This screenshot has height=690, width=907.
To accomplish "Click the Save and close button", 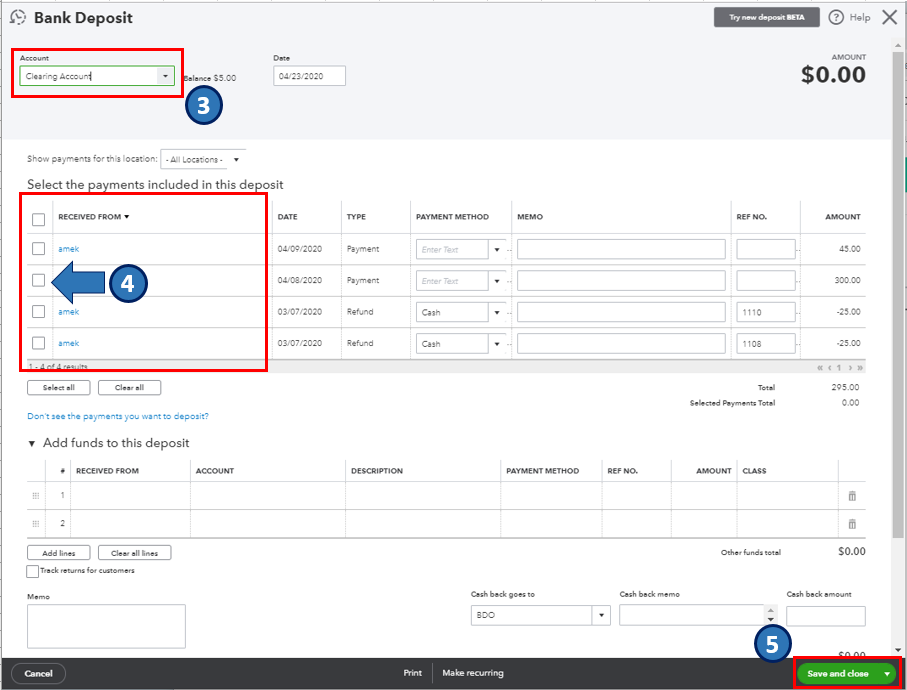I will pos(837,674).
